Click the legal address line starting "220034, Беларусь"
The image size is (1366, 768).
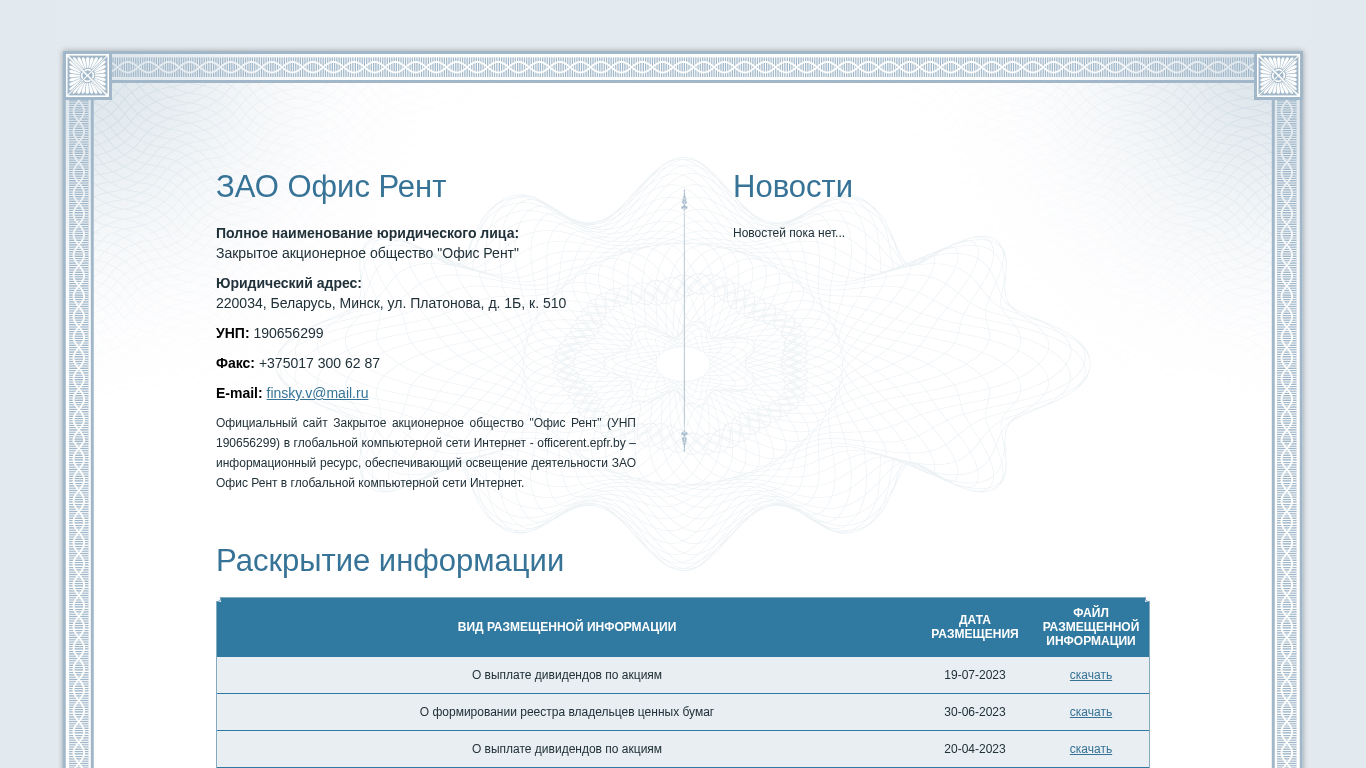pyautogui.click(x=391, y=303)
